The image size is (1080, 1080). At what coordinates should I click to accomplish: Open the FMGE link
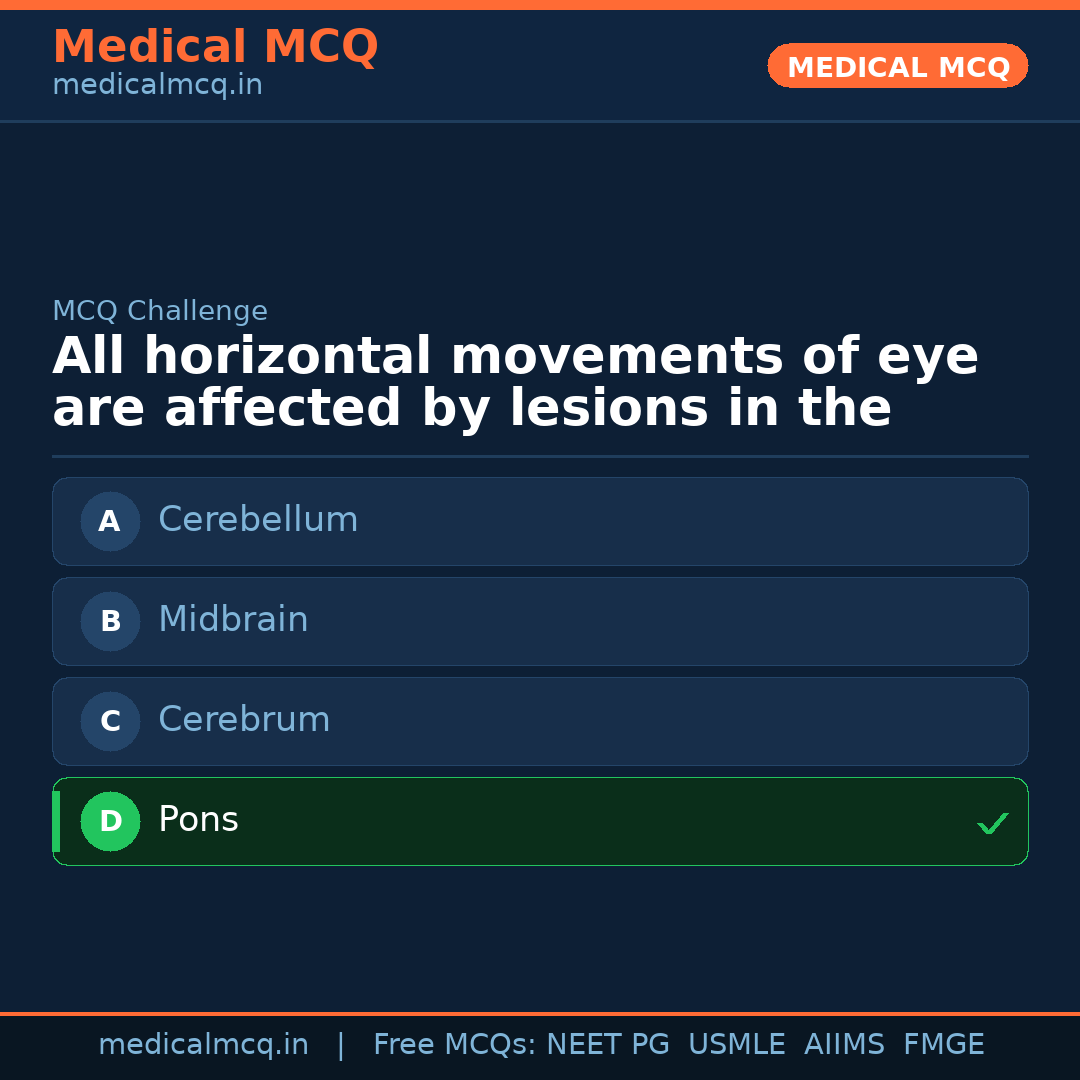click(x=943, y=1043)
